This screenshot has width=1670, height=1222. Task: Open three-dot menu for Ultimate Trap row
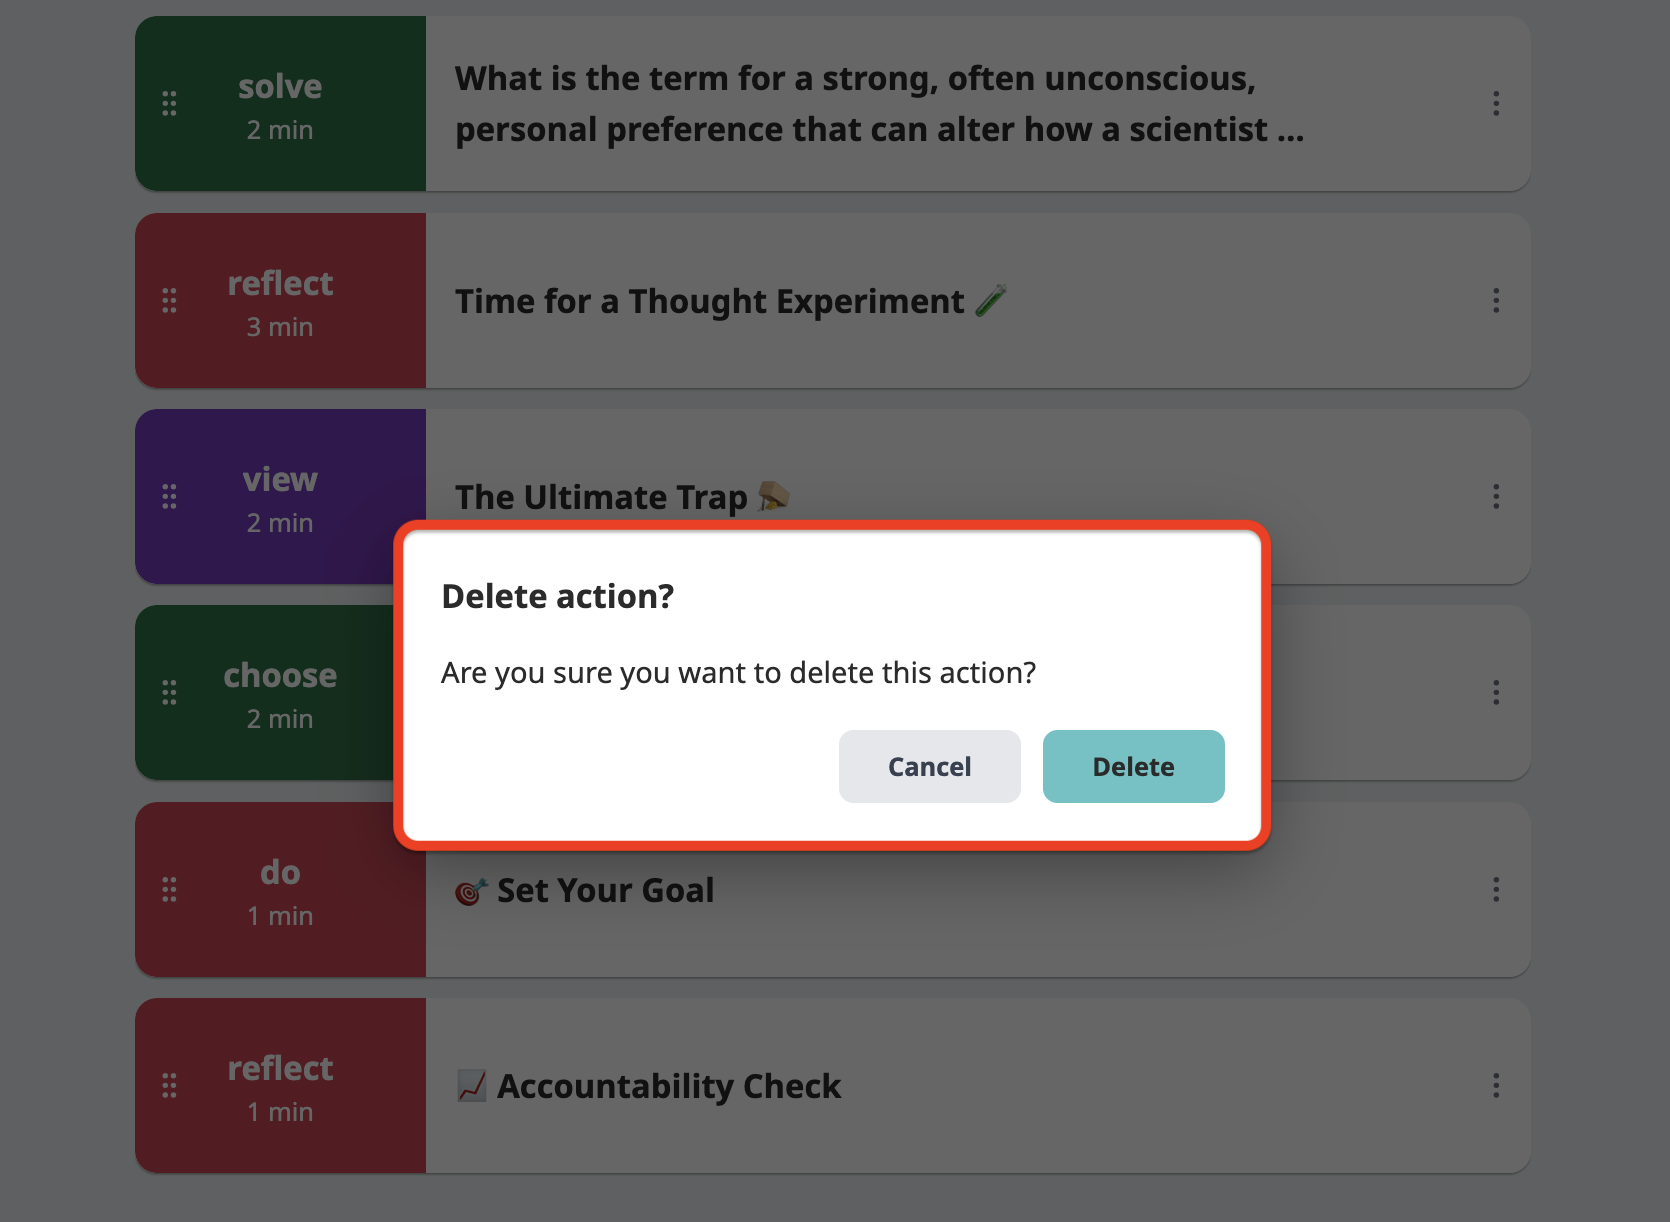1496,497
